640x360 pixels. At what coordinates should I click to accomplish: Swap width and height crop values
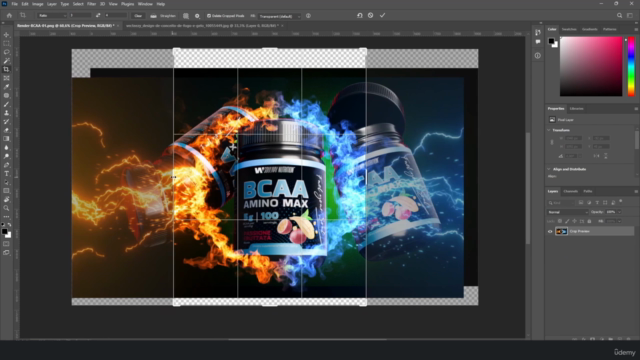coord(98,16)
